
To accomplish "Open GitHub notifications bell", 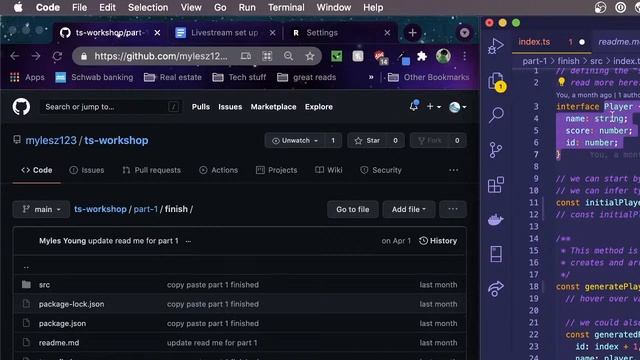I will tap(413, 106).
